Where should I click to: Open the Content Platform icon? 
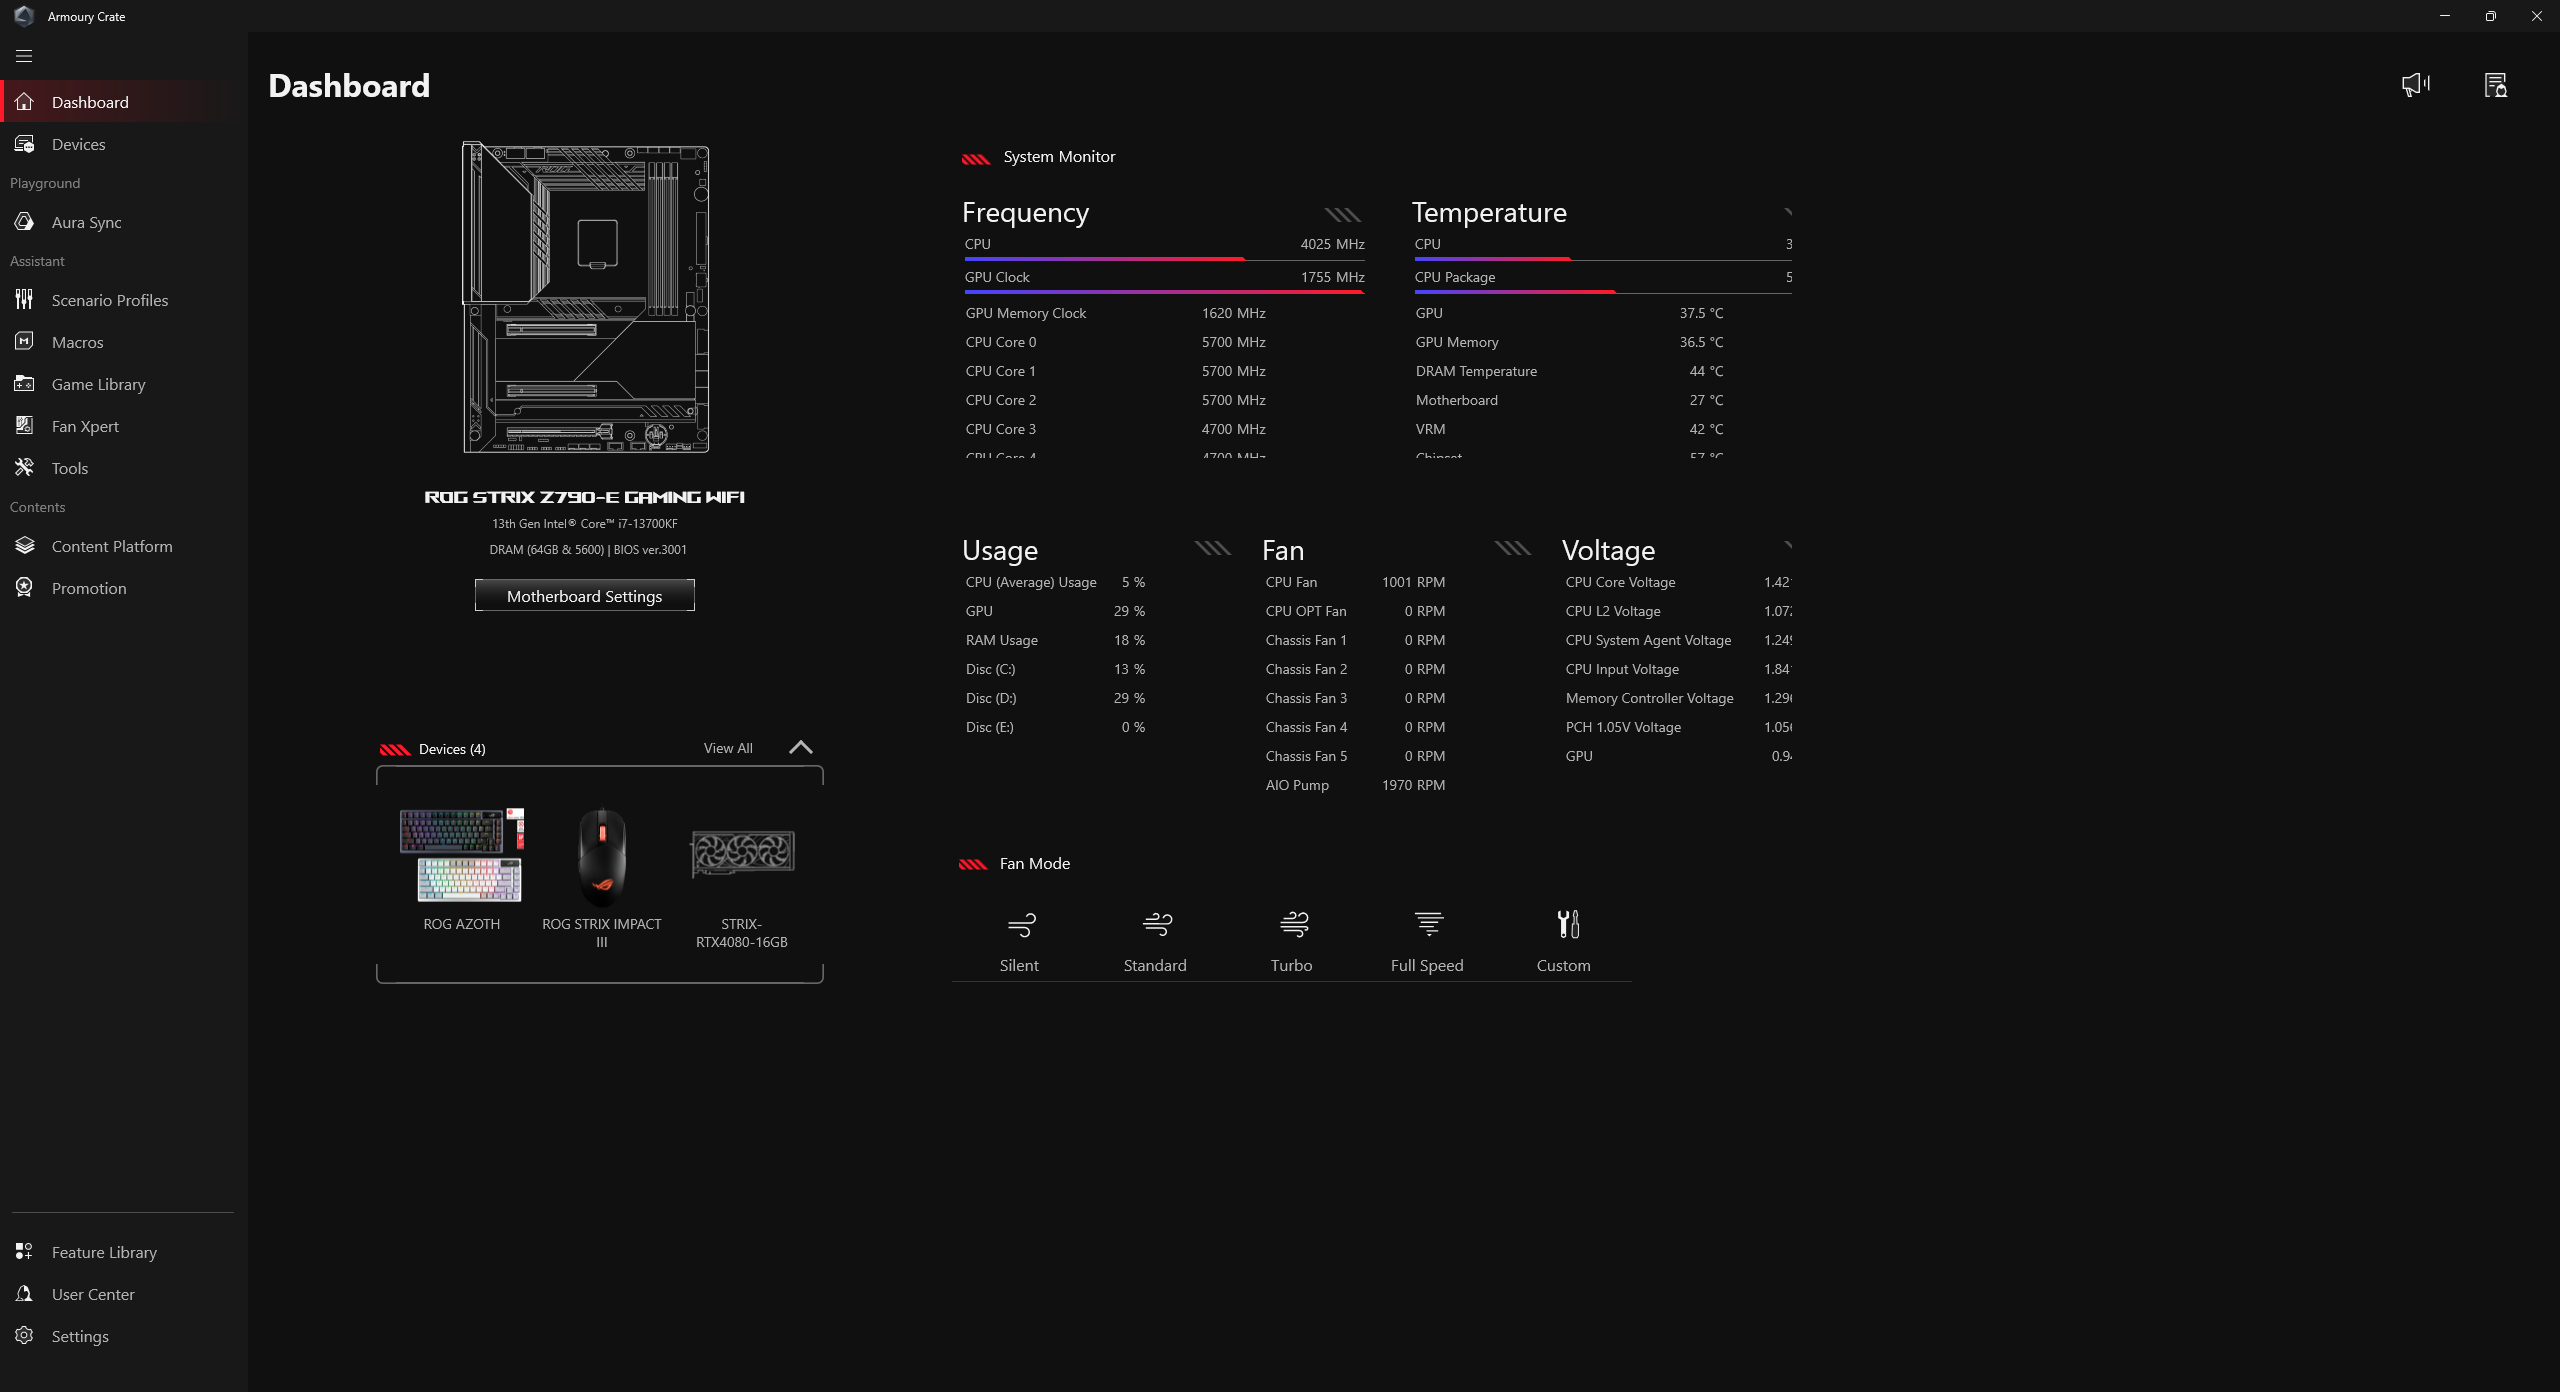24,546
